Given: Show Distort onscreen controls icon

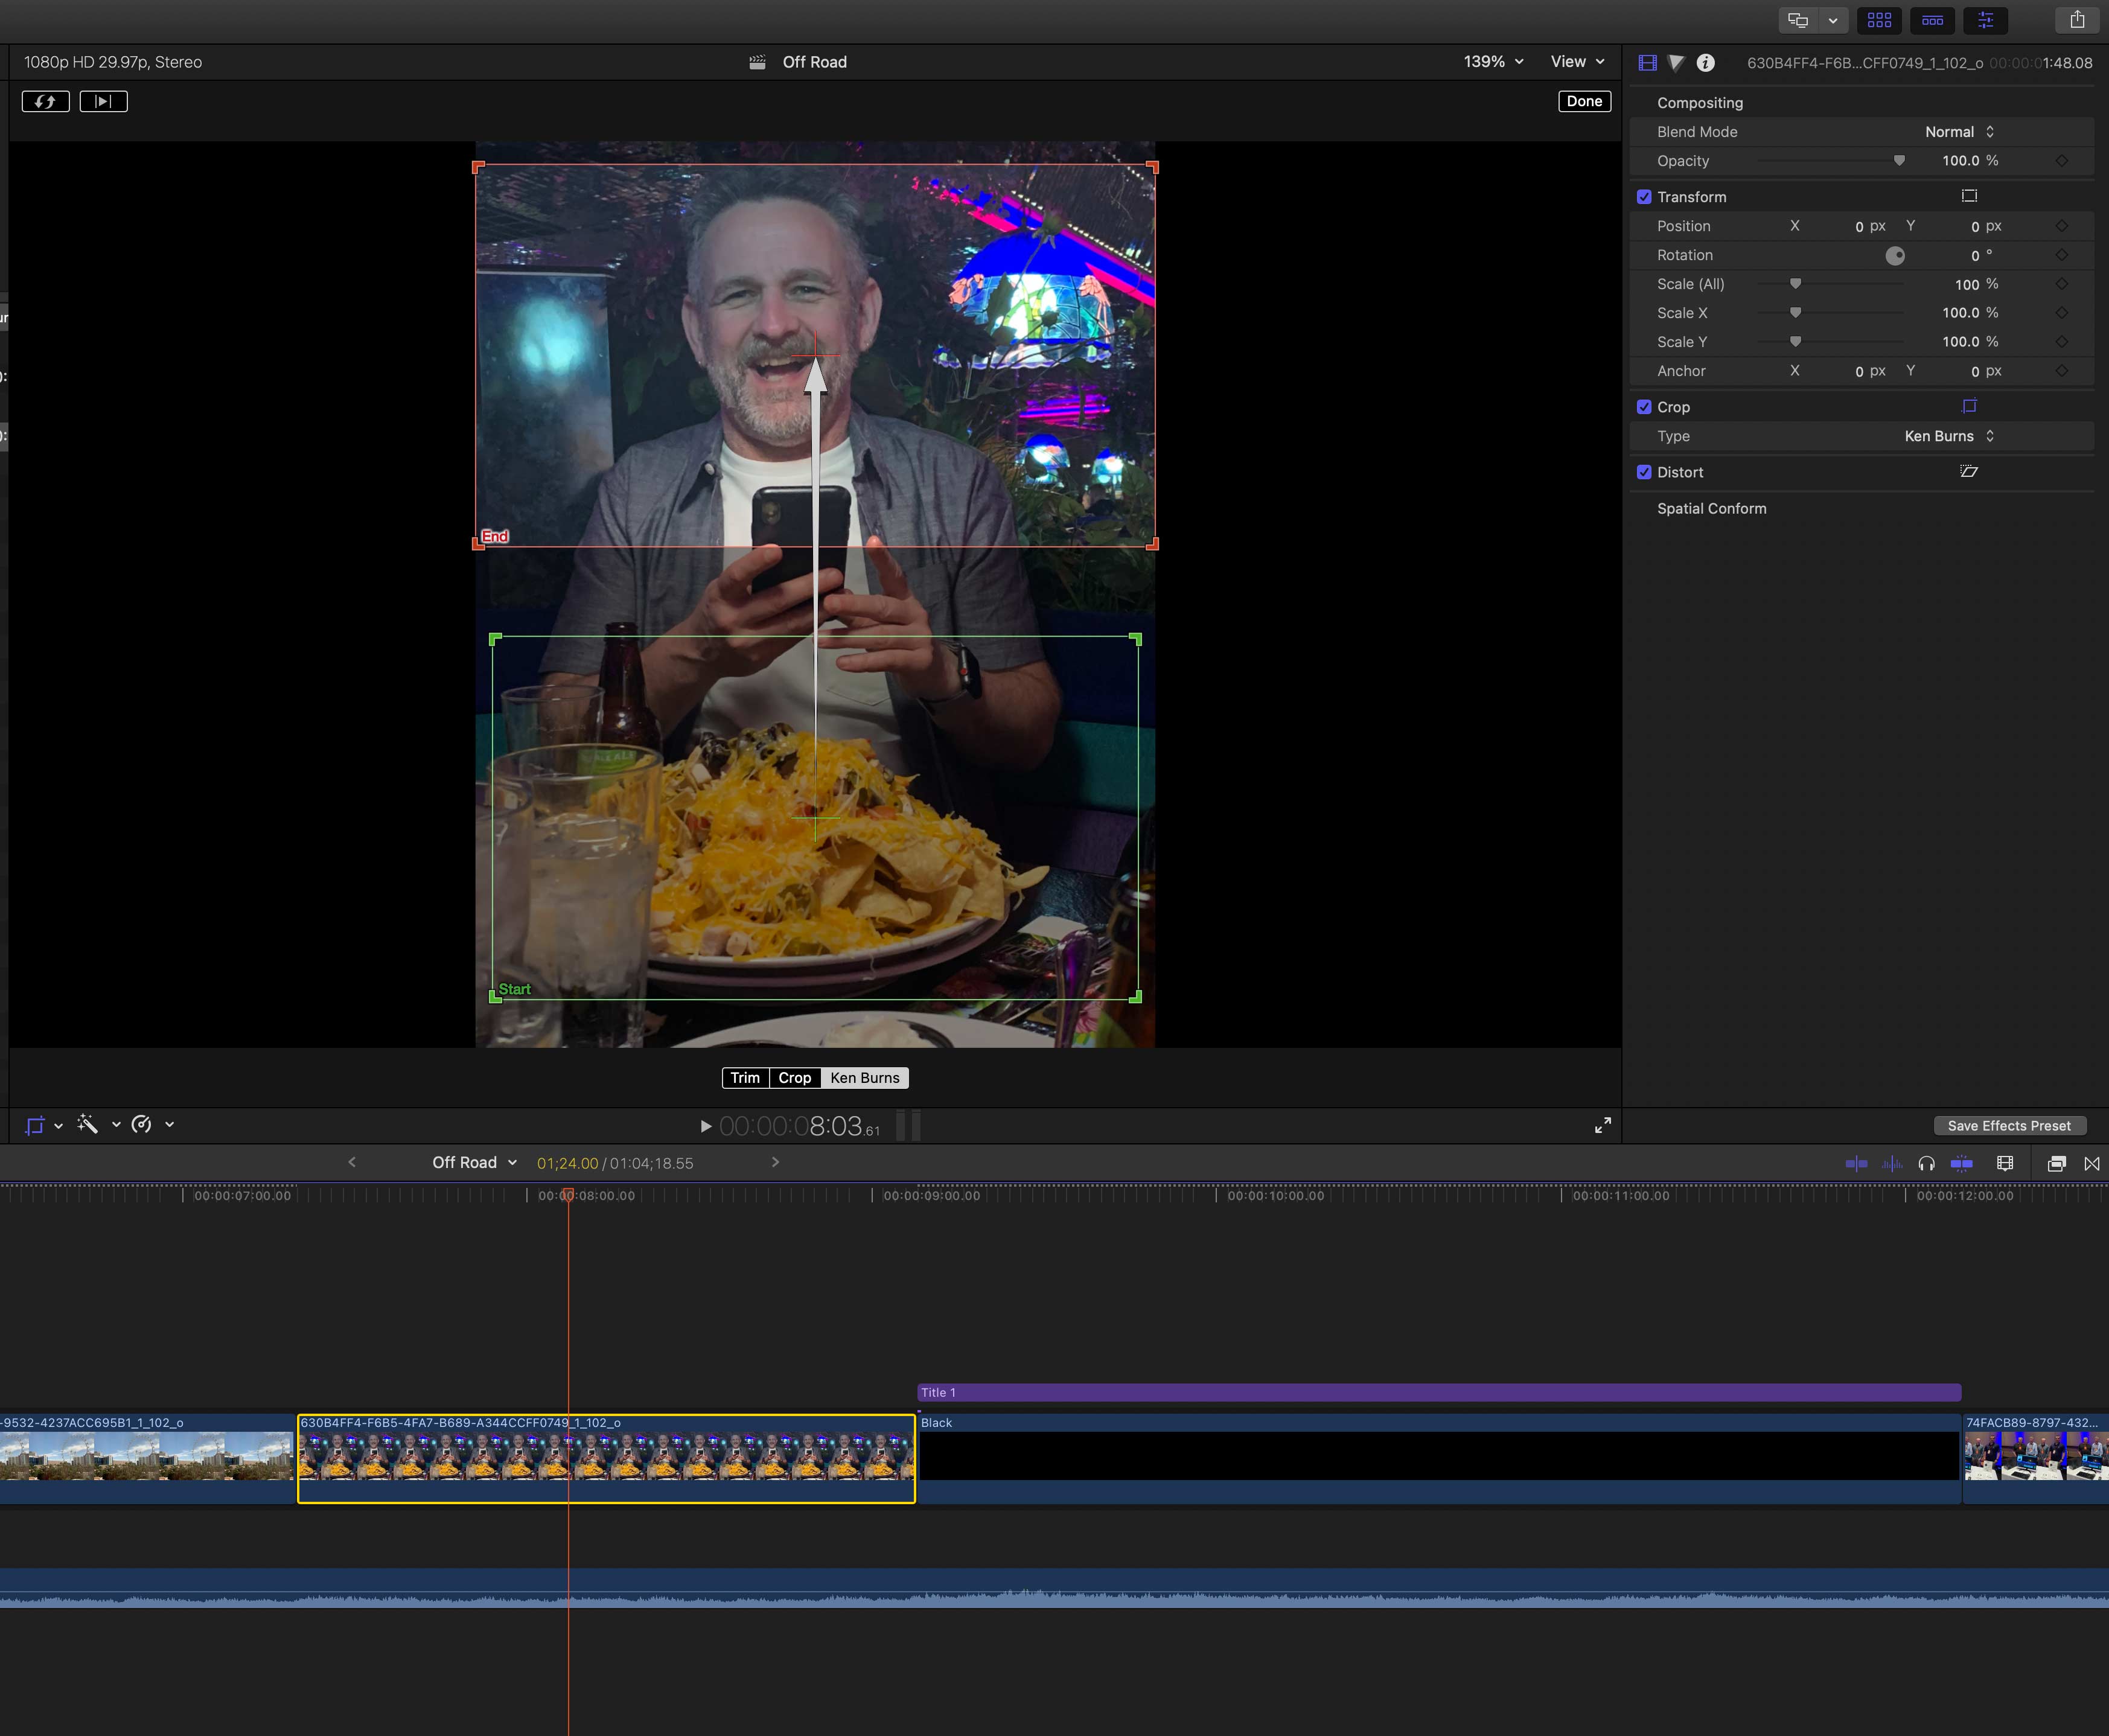Looking at the screenshot, I should click(x=1969, y=471).
